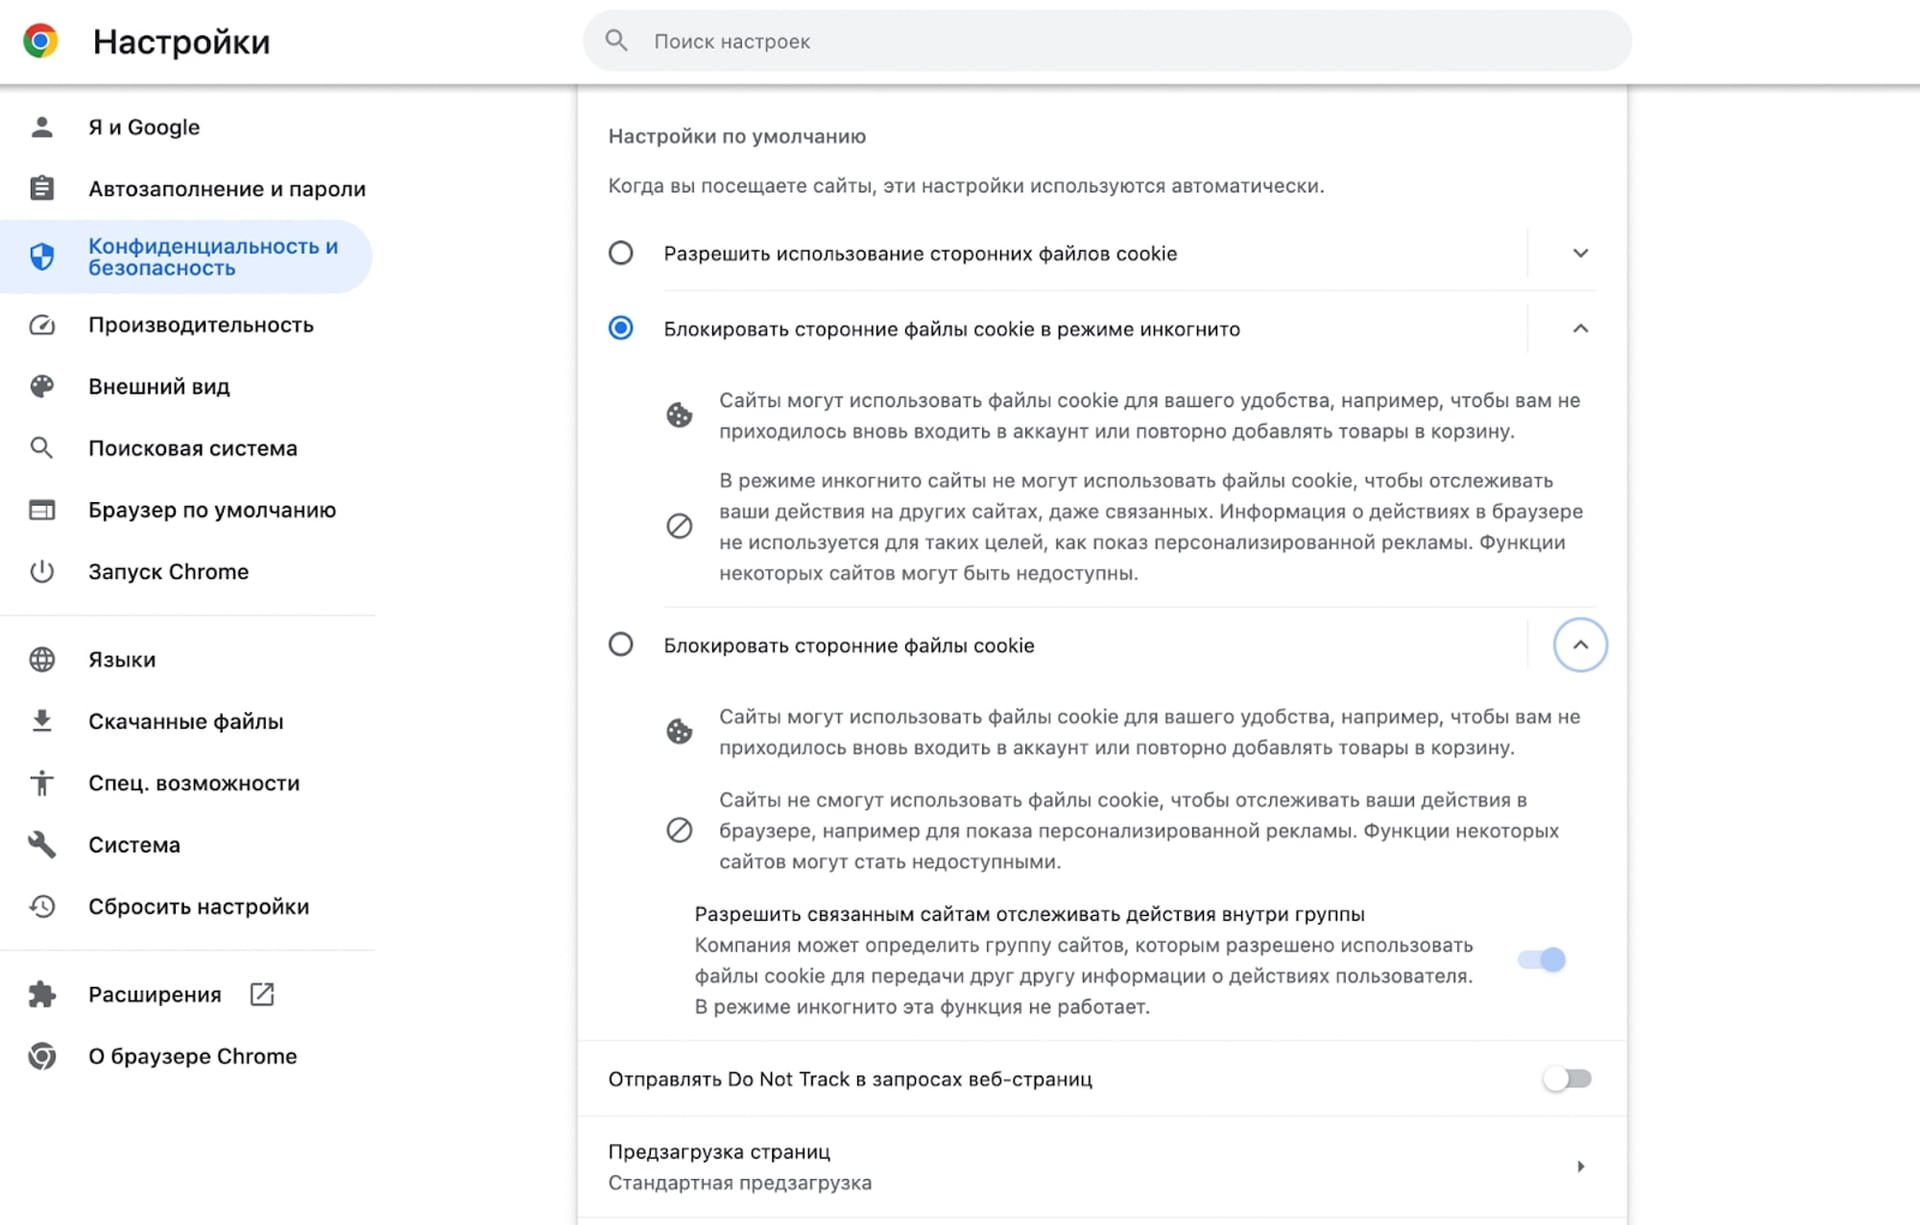Select Блокировать сторонние файлы cookie radio button
Screen dimensions: 1920x1225
pyautogui.click(x=621, y=645)
